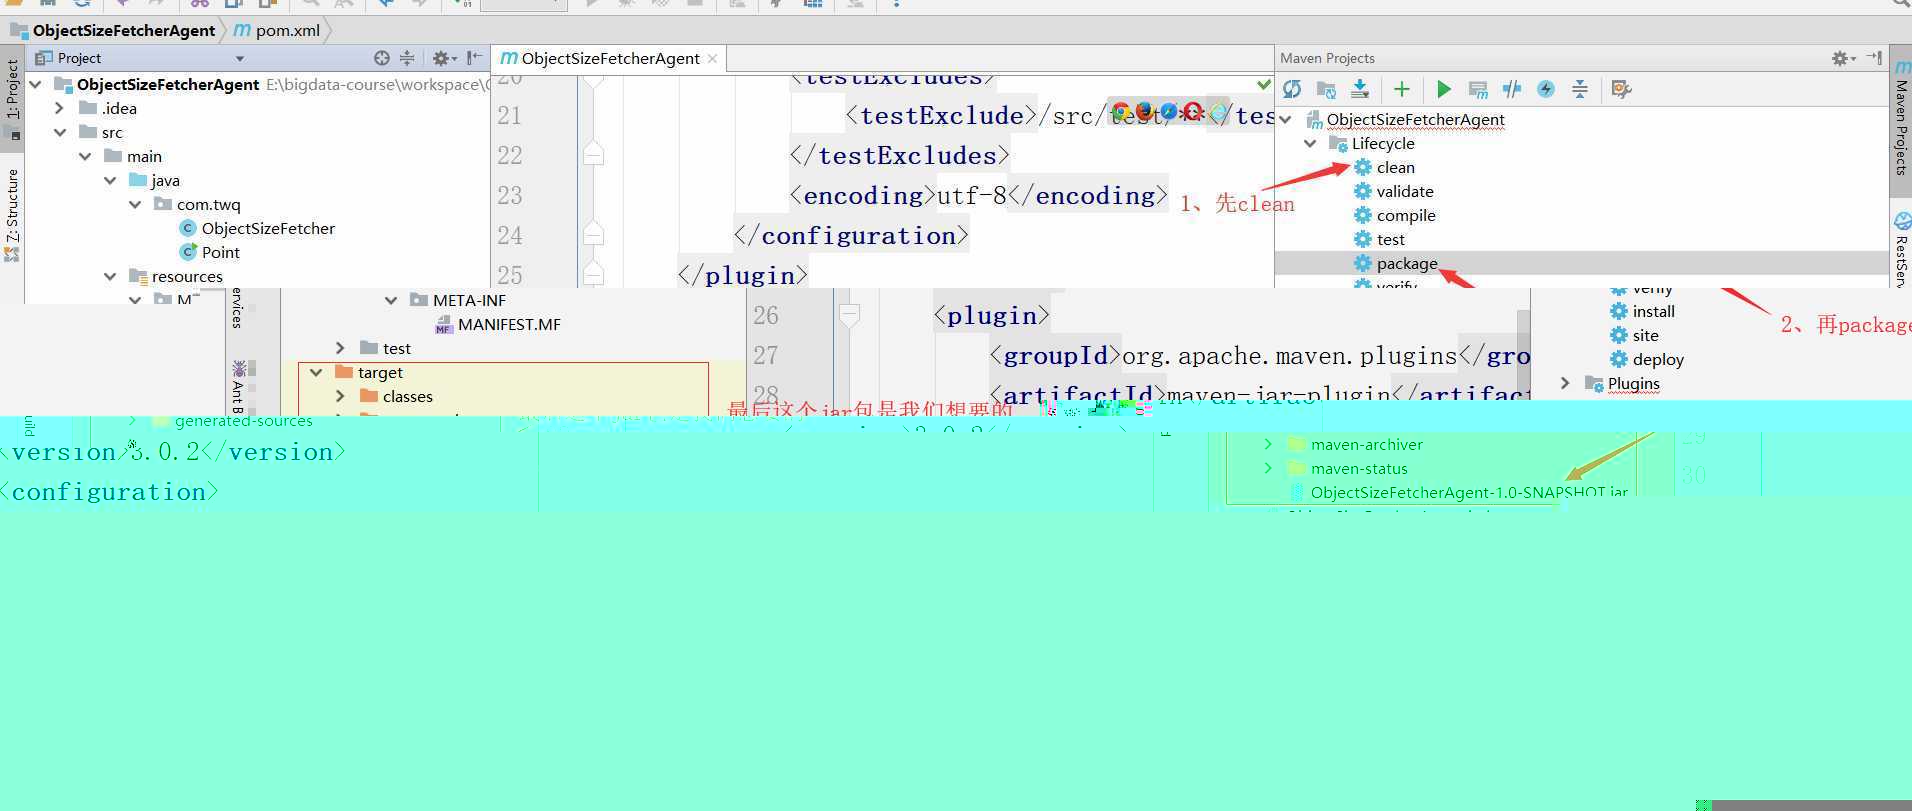This screenshot has height=811, width=1912.
Task: Run the Maven build with green play icon
Action: tap(1444, 89)
